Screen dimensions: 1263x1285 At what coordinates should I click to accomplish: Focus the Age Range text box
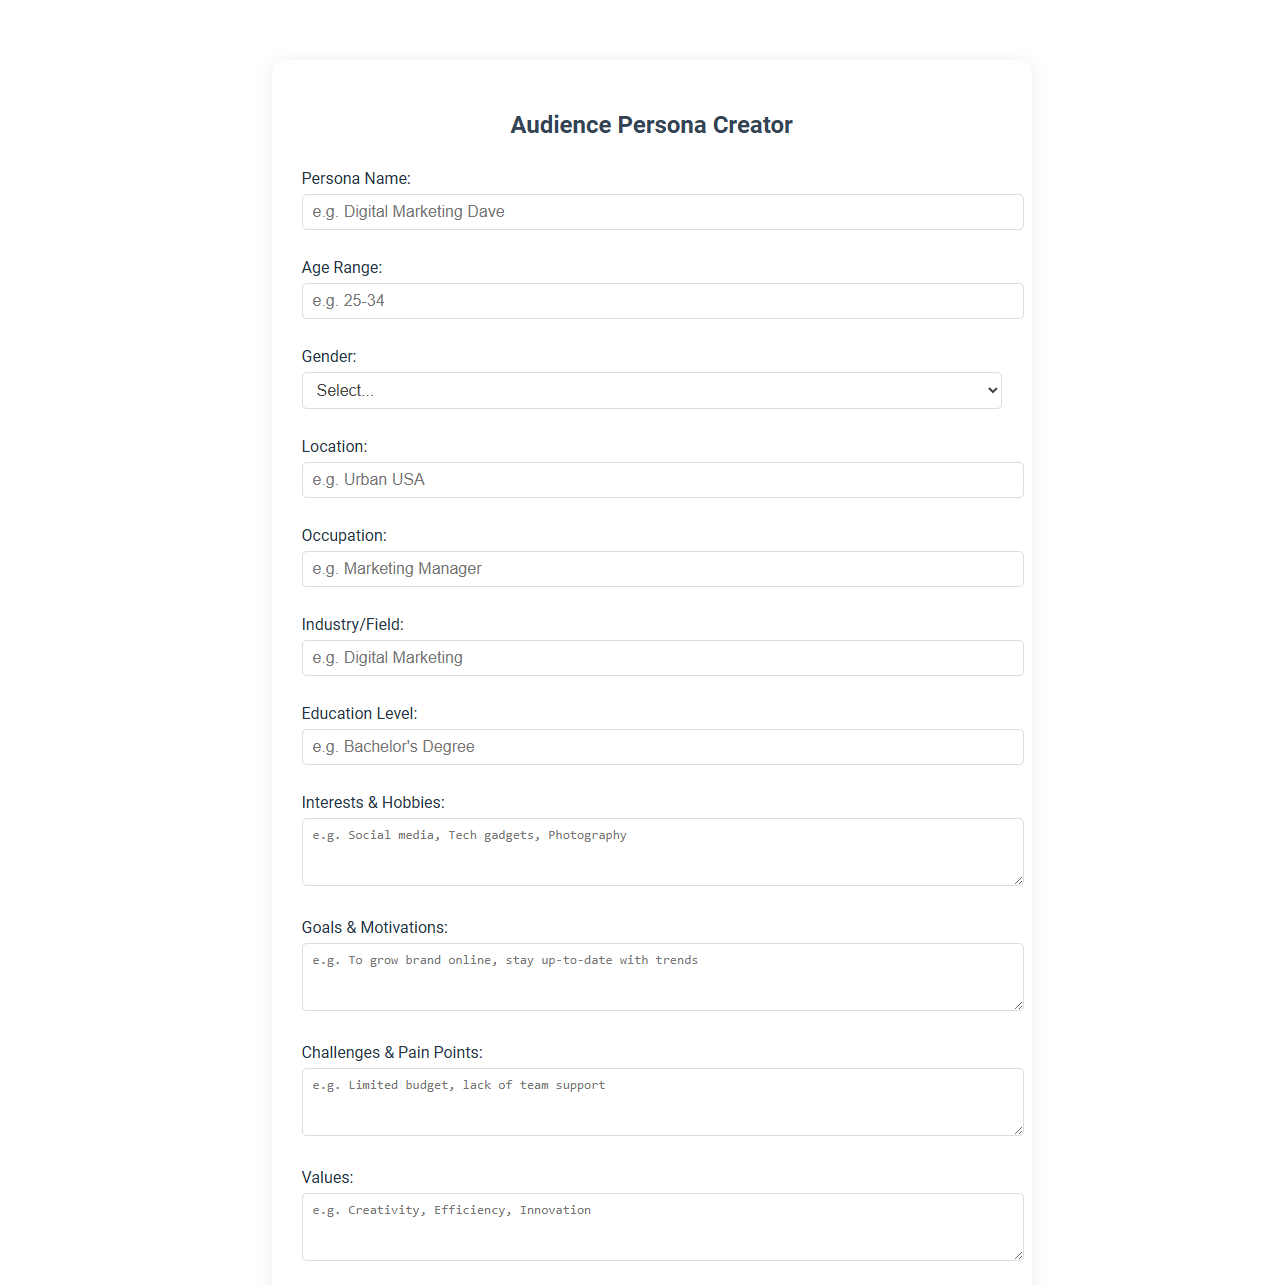pyautogui.click(x=662, y=301)
